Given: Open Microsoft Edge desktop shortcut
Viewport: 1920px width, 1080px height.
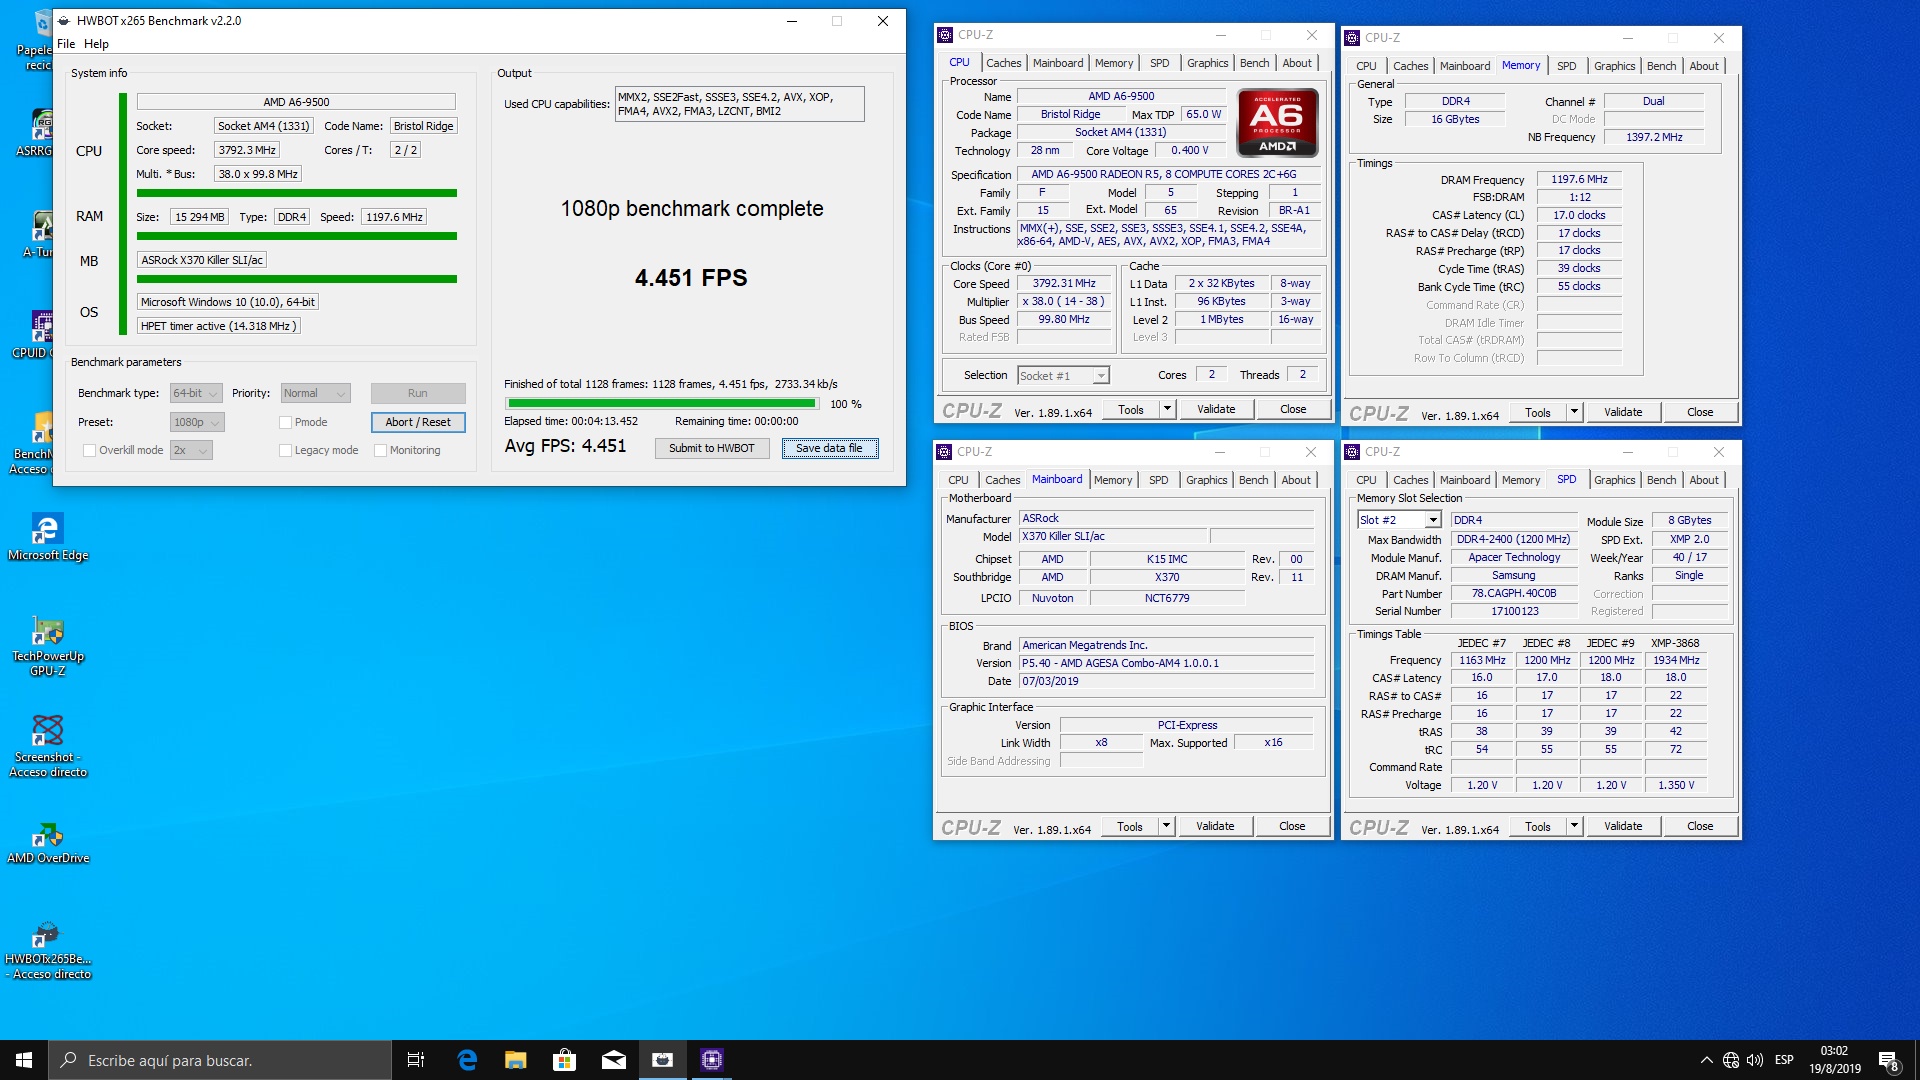Looking at the screenshot, I should 47,537.
